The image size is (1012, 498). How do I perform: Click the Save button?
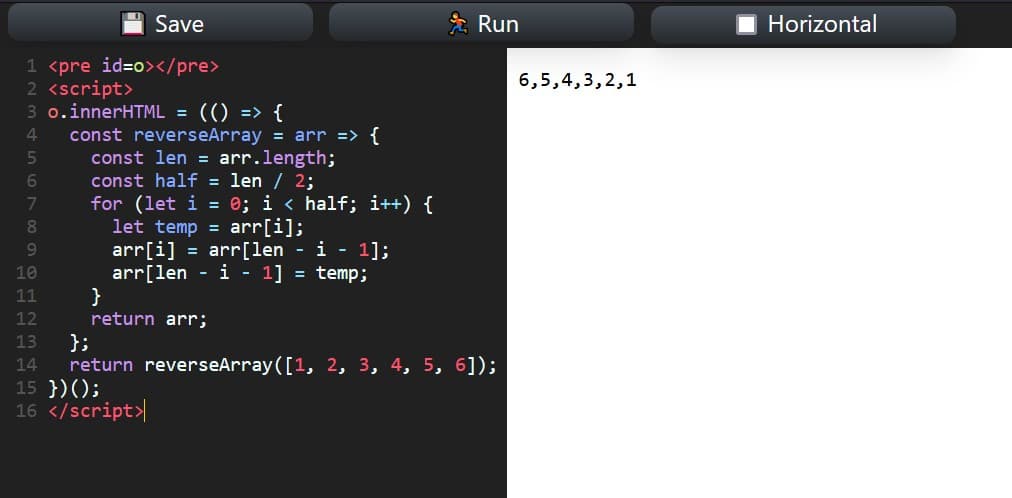coord(160,24)
